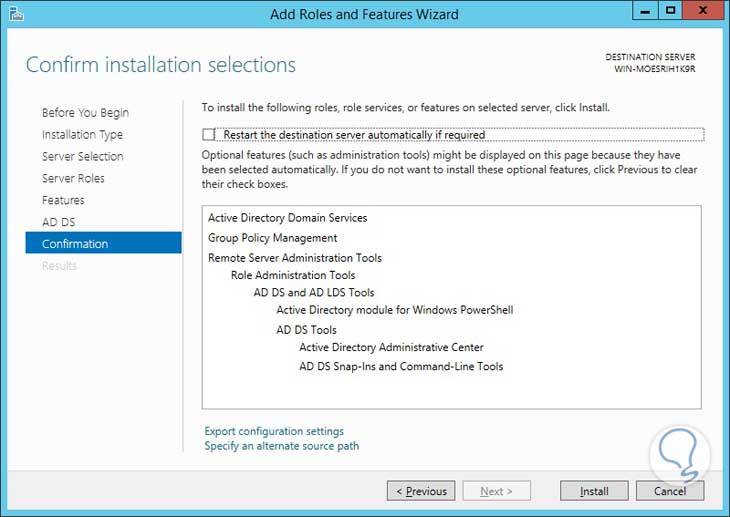Open the Features step
The image size is (730, 517).
point(63,201)
